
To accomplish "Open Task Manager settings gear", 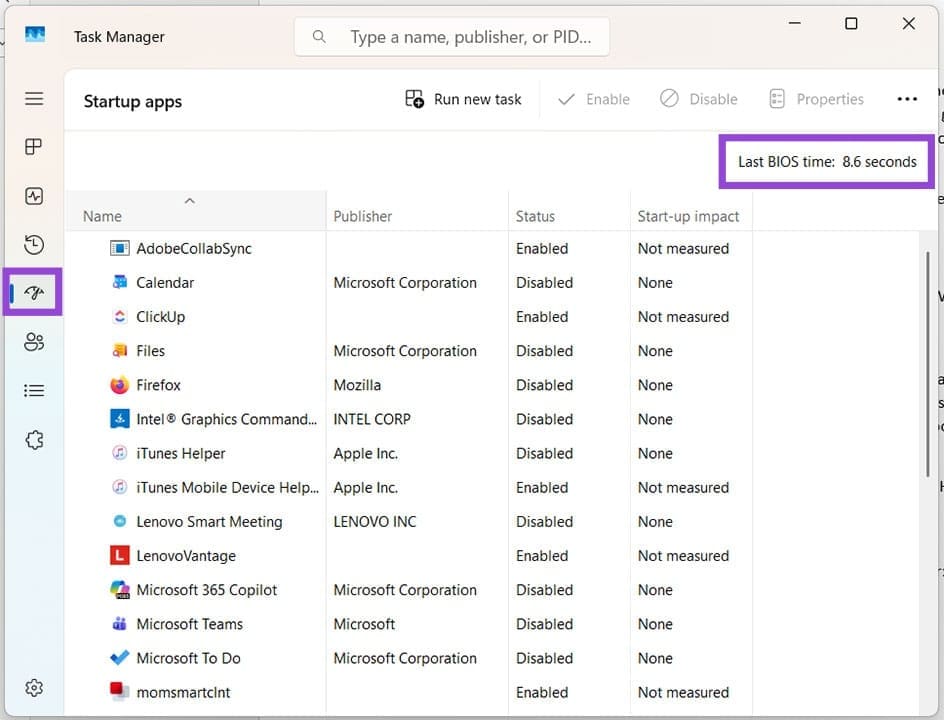I will [x=34, y=687].
